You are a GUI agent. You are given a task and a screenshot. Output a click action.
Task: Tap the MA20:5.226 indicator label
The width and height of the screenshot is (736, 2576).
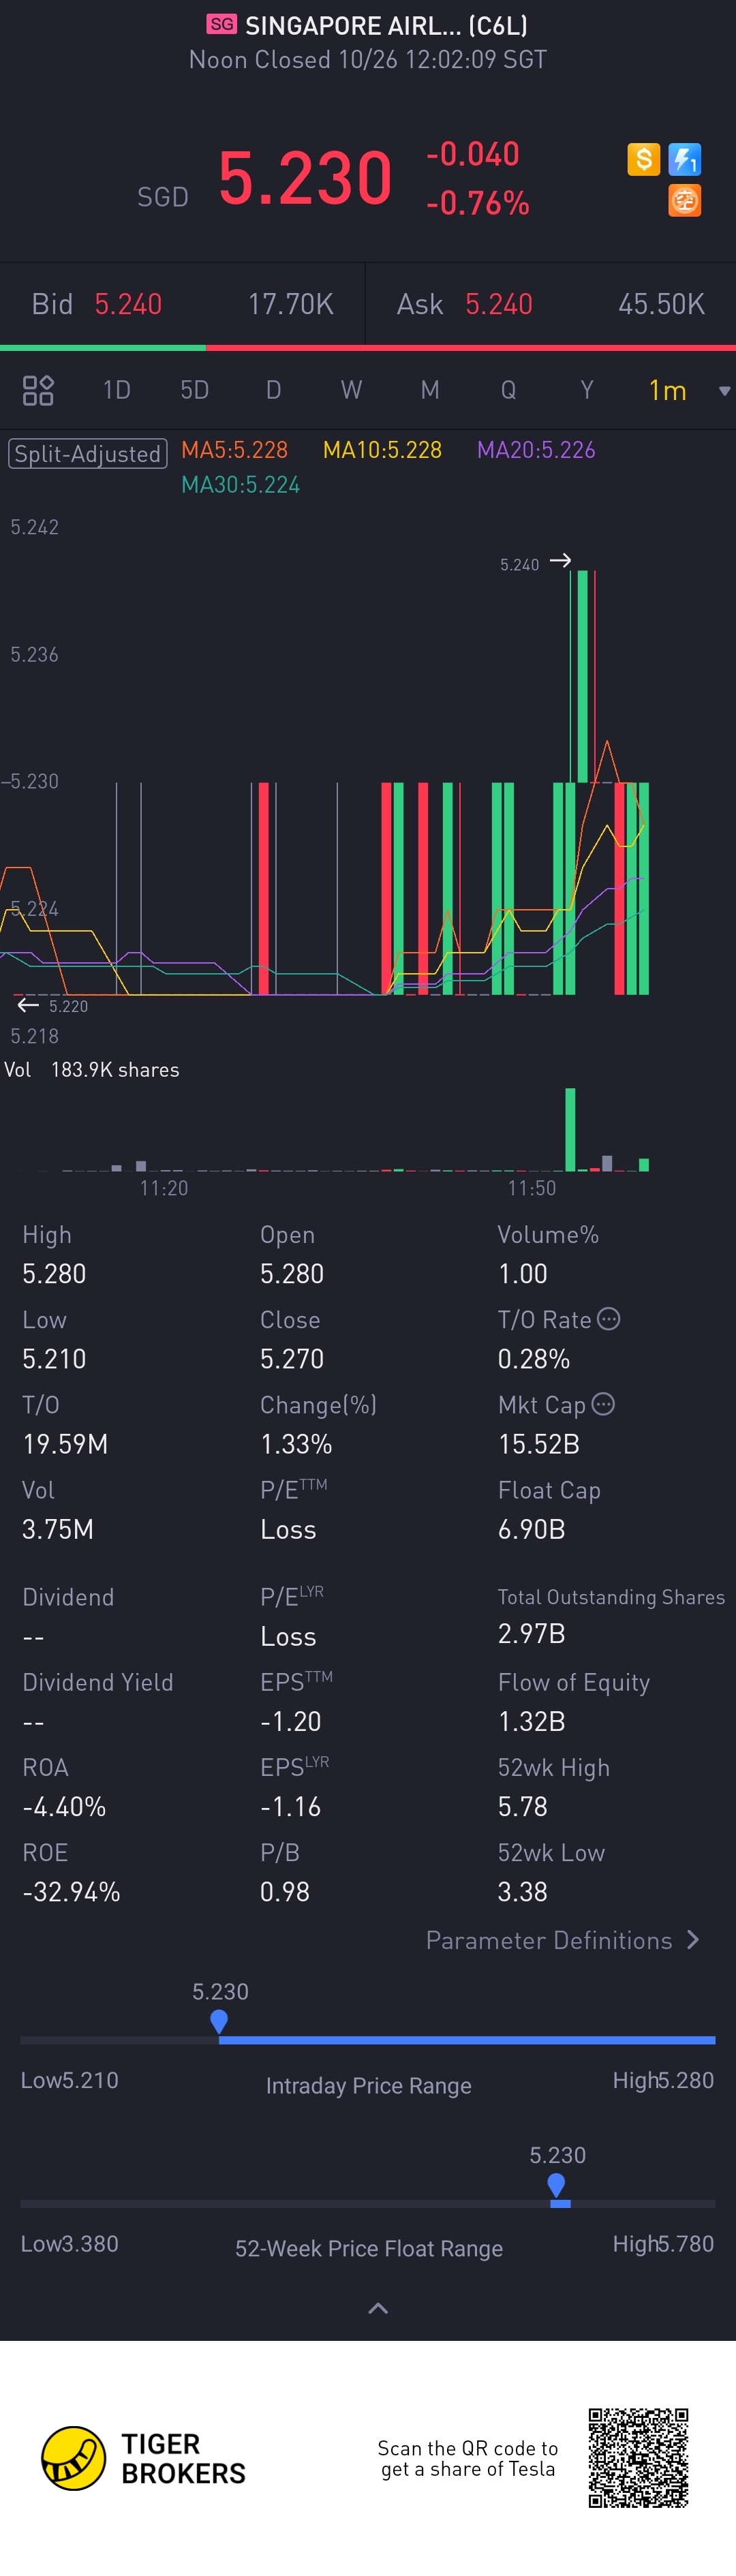[536, 450]
